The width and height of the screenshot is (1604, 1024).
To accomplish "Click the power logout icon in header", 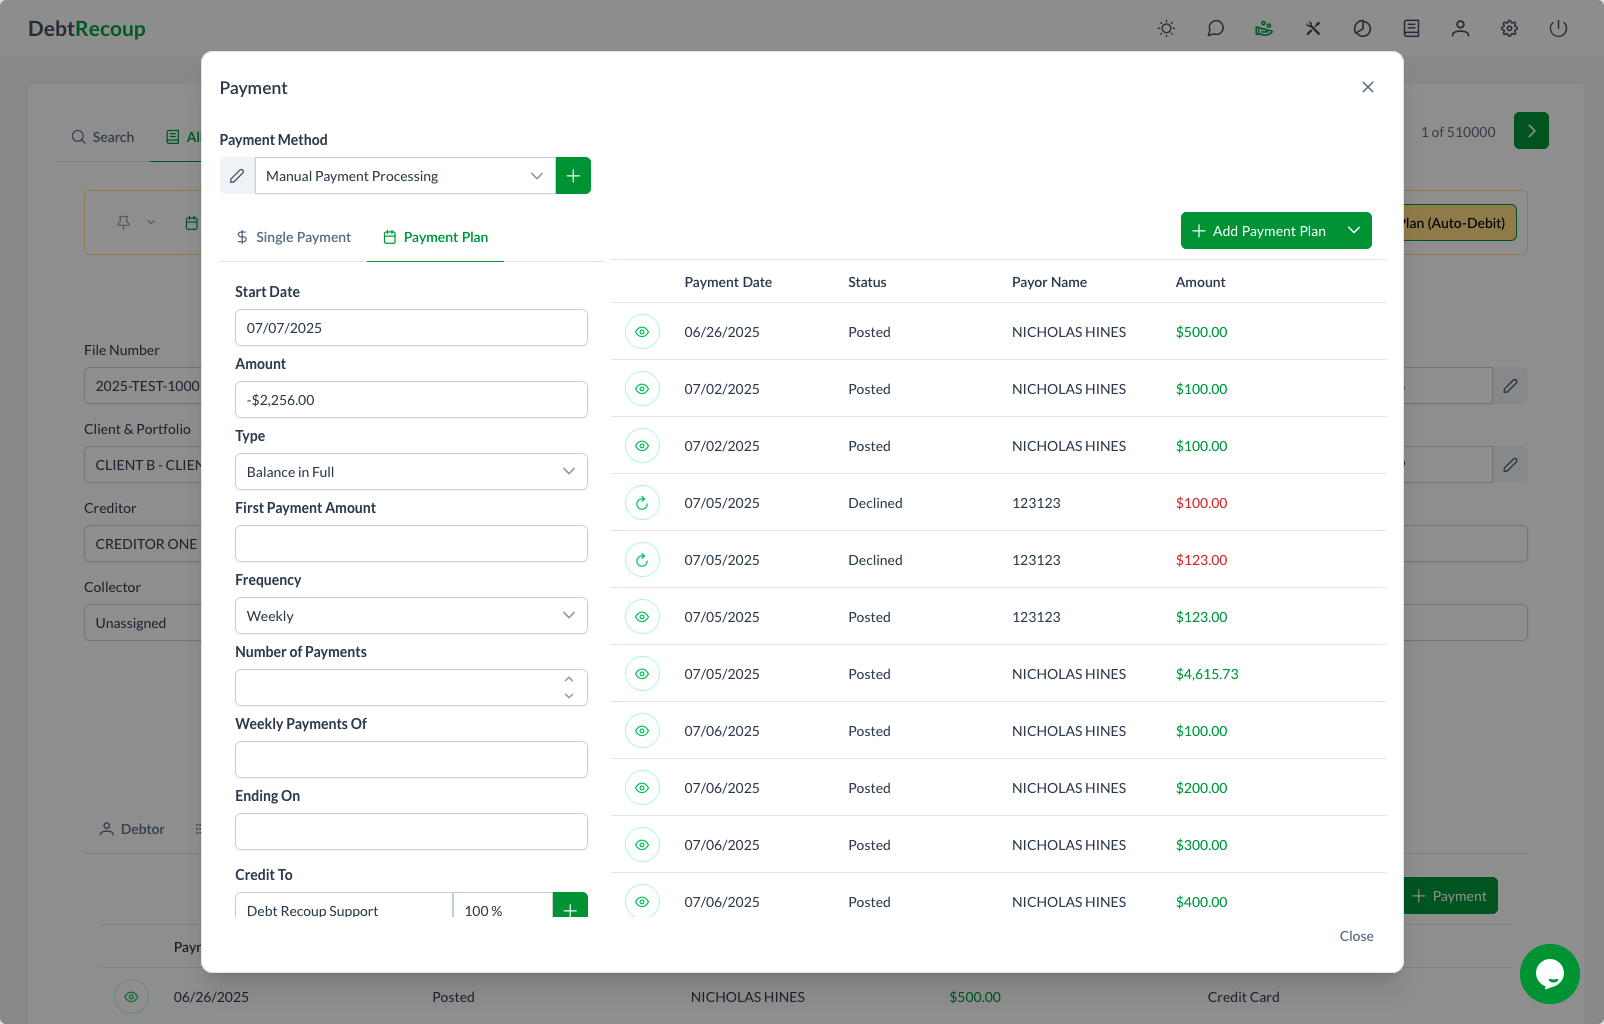I will click(1558, 29).
